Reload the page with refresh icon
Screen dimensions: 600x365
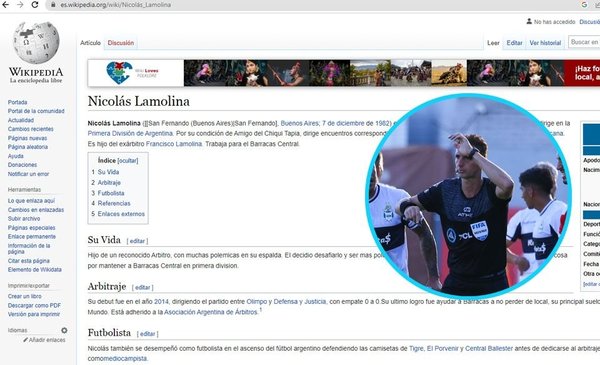(35, 5)
